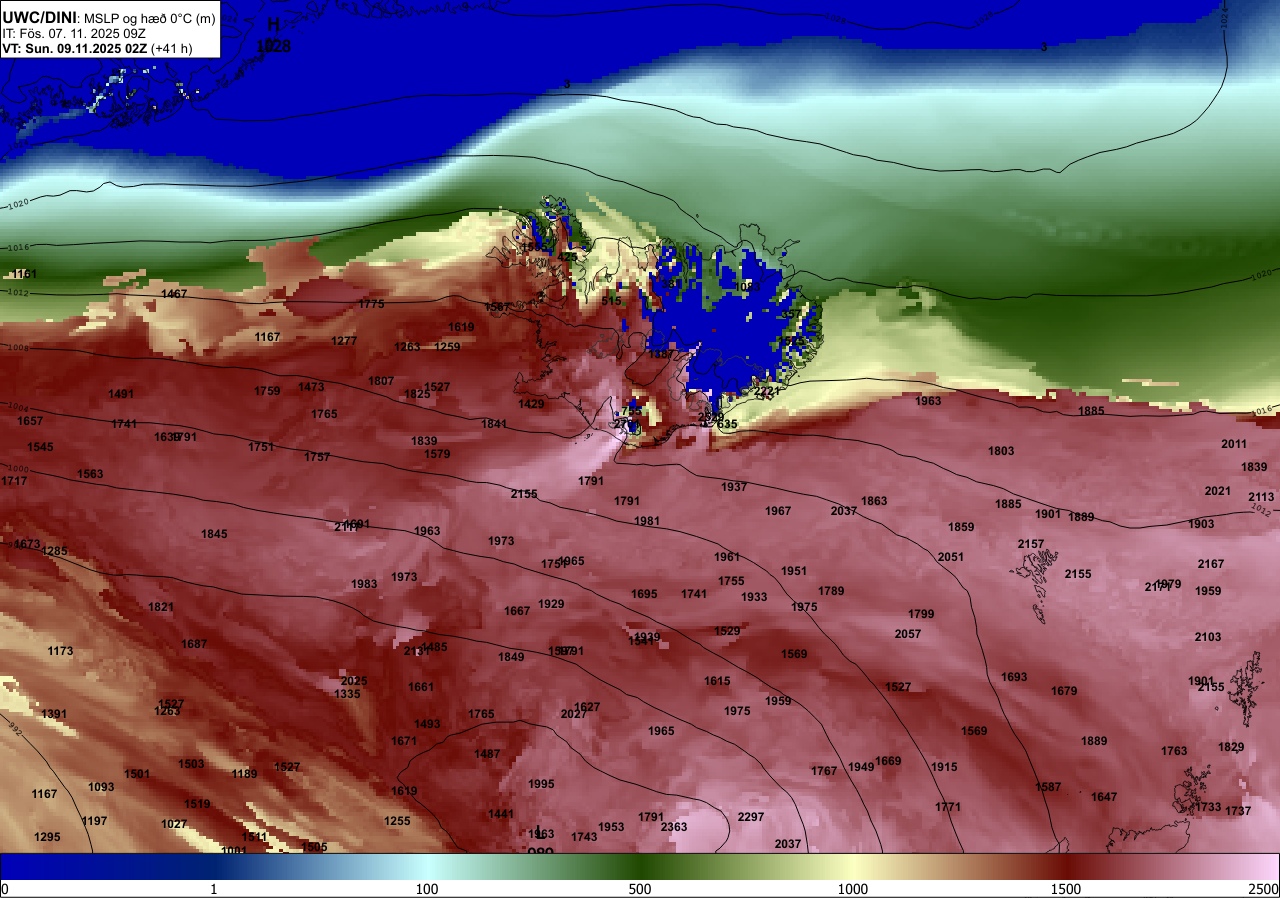Click the 1441 height value
1280x898 pixels.
(500, 814)
